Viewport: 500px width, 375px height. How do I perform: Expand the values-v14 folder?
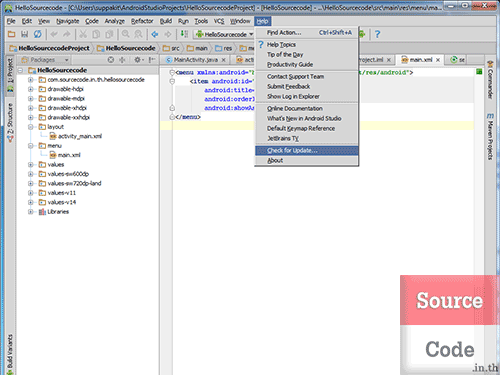tap(31, 202)
